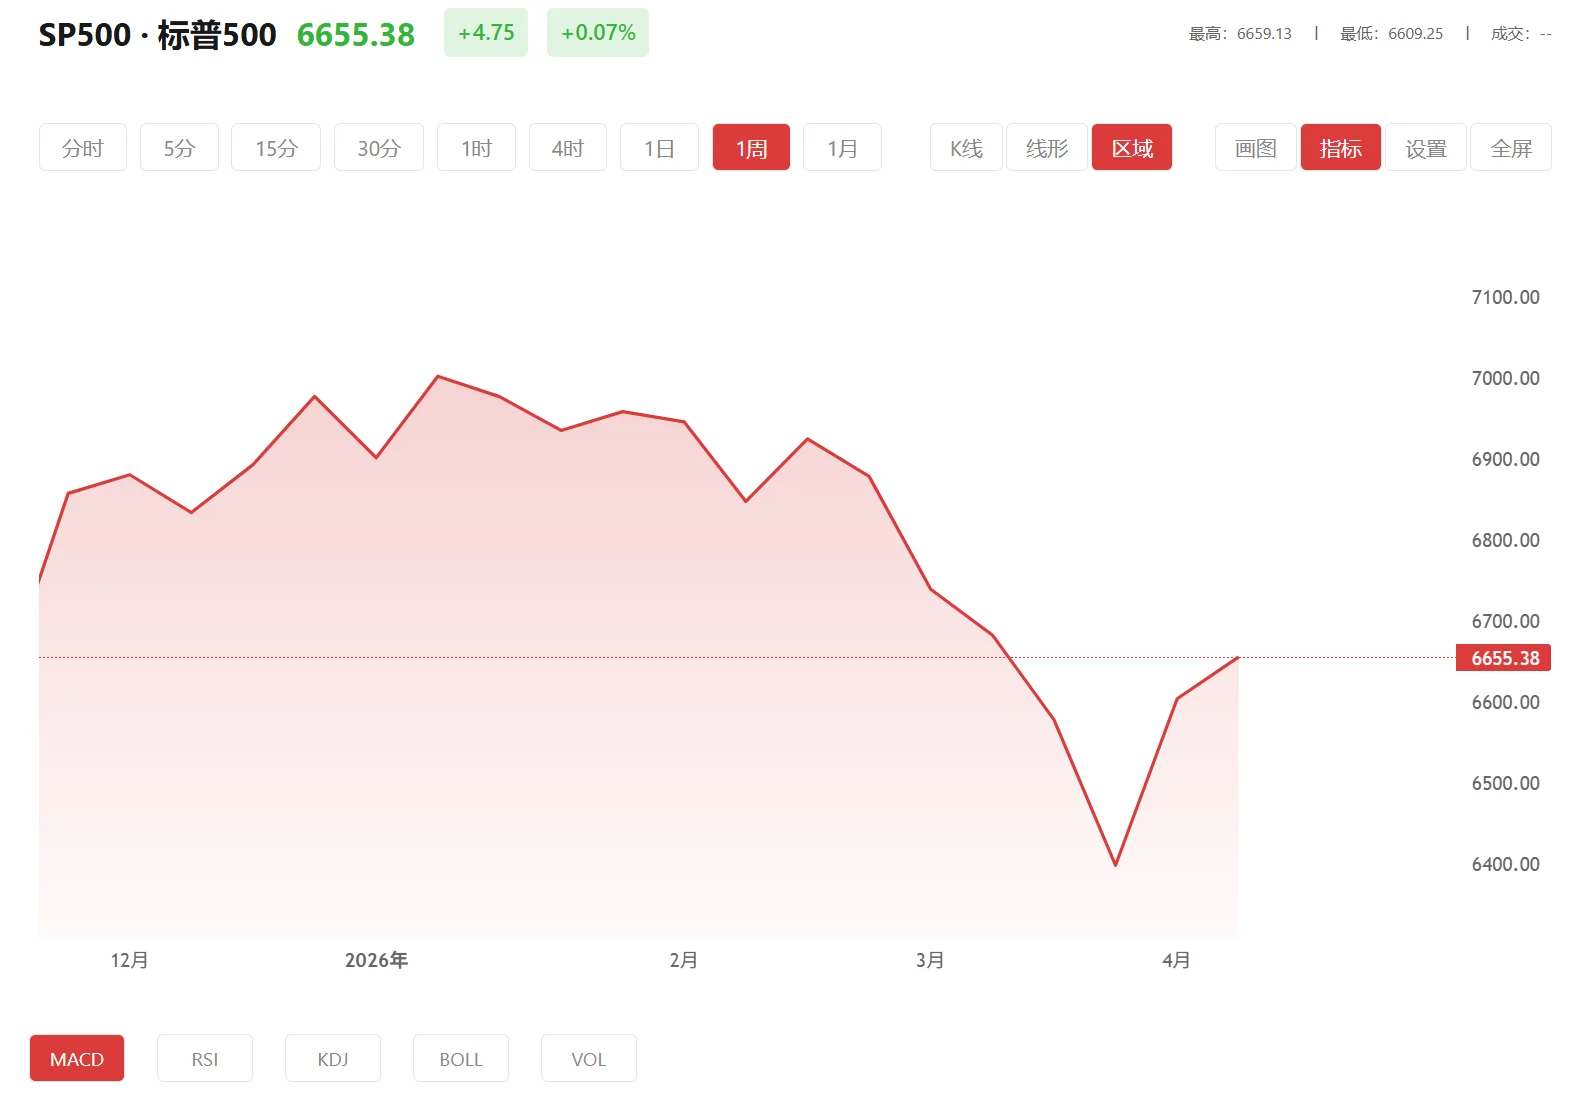Image resolution: width=1584 pixels, height=1116 pixels.
Task: Open chart 设置 settings
Action: (x=1426, y=148)
